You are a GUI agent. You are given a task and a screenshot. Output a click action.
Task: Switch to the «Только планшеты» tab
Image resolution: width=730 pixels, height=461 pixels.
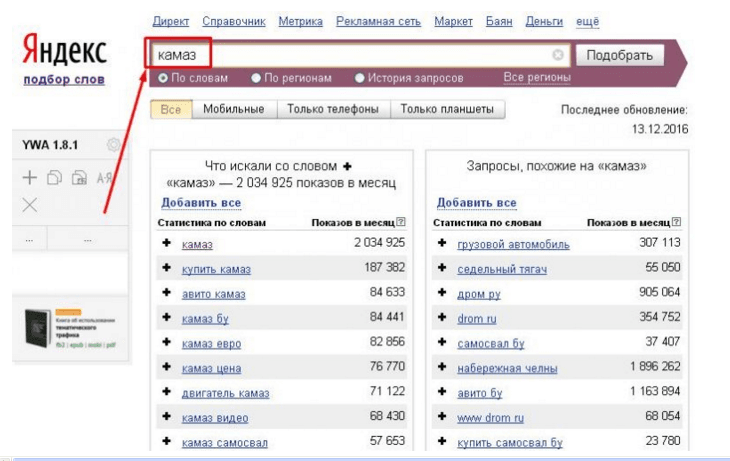pos(447,109)
